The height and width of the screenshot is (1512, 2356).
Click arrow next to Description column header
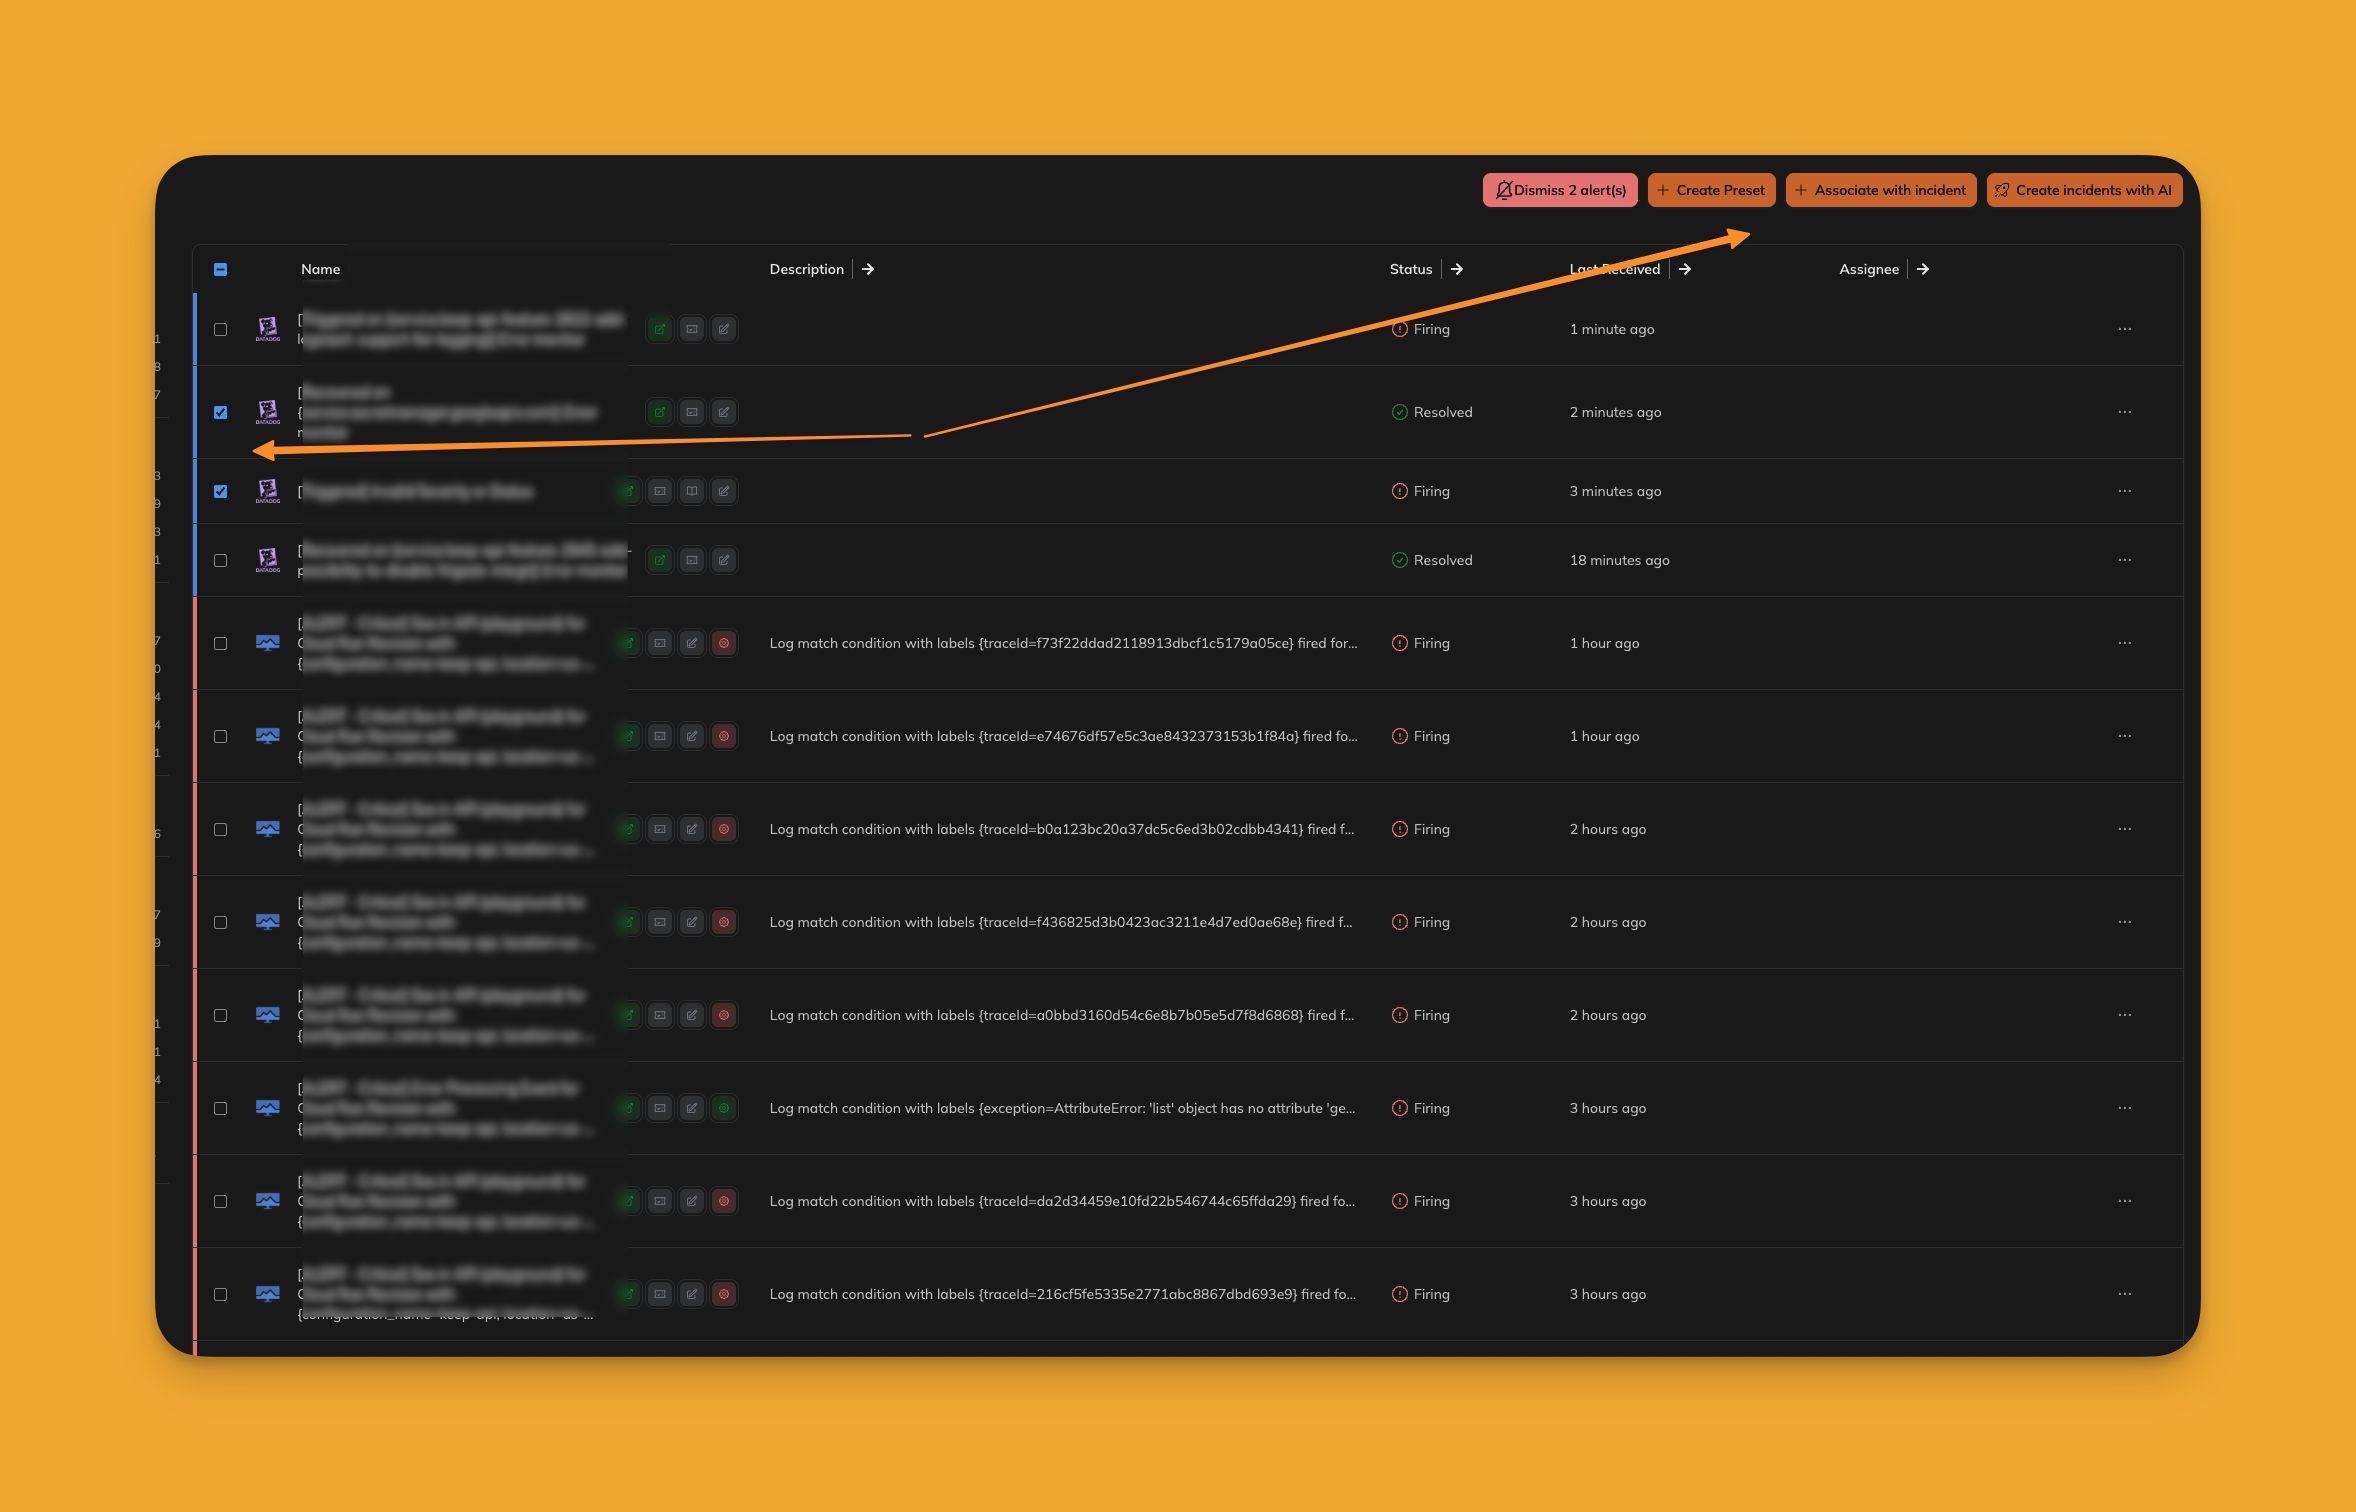pos(868,269)
